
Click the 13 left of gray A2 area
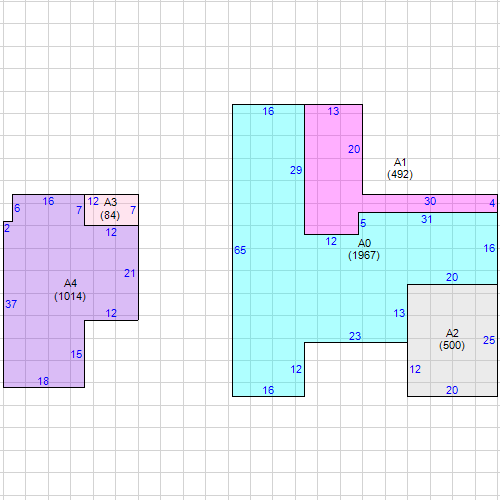399,313
